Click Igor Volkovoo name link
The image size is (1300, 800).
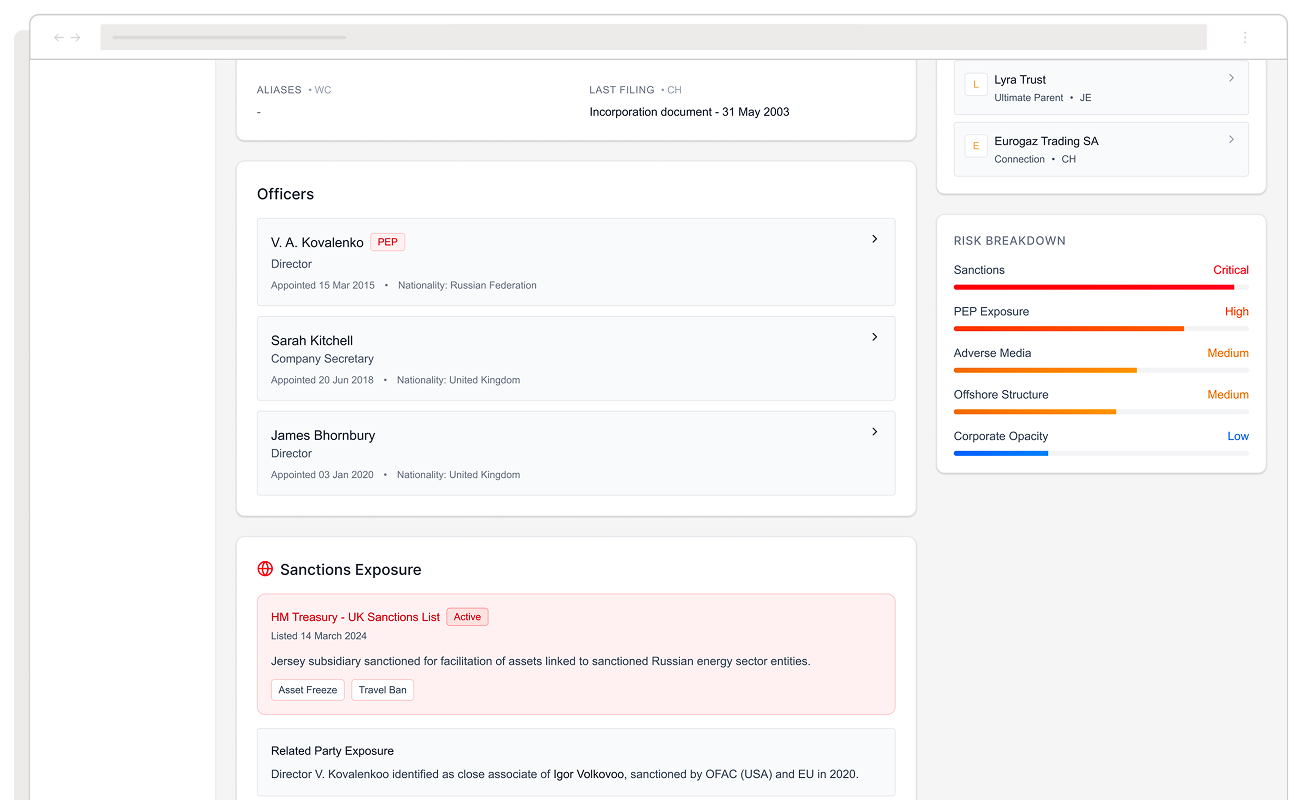point(589,774)
